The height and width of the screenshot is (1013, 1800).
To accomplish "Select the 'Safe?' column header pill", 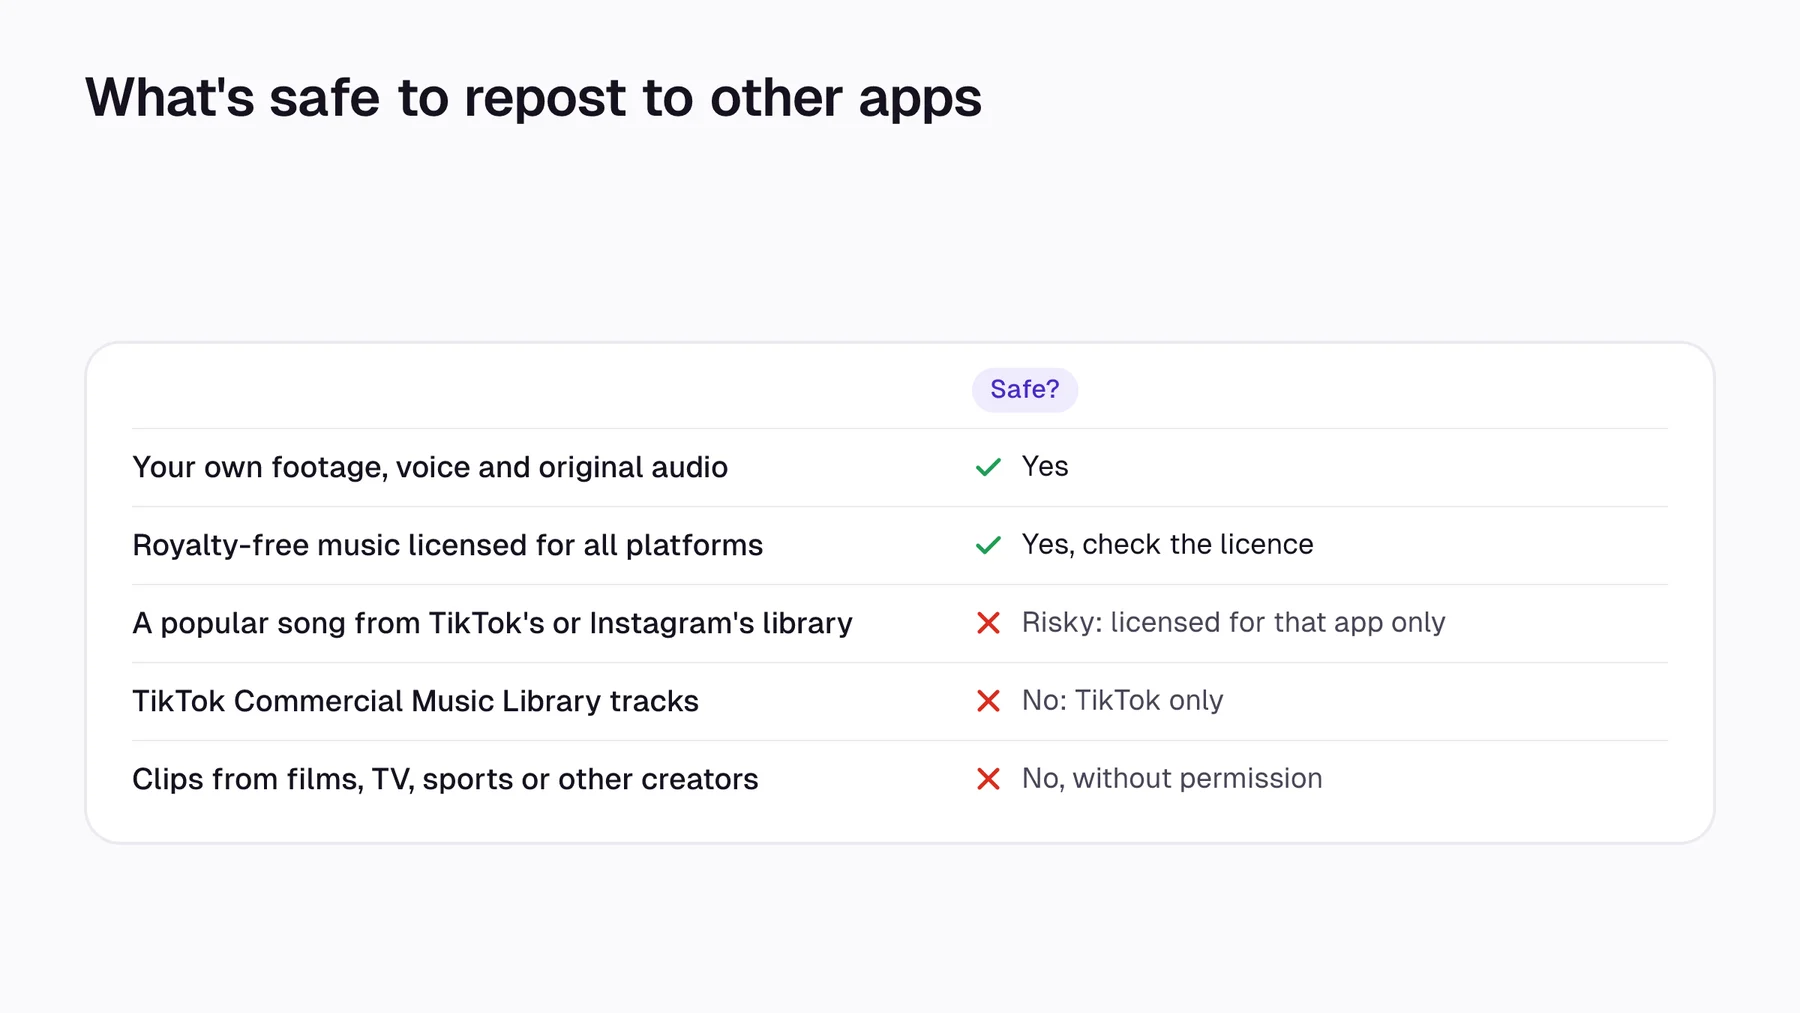I will (x=1025, y=389).
